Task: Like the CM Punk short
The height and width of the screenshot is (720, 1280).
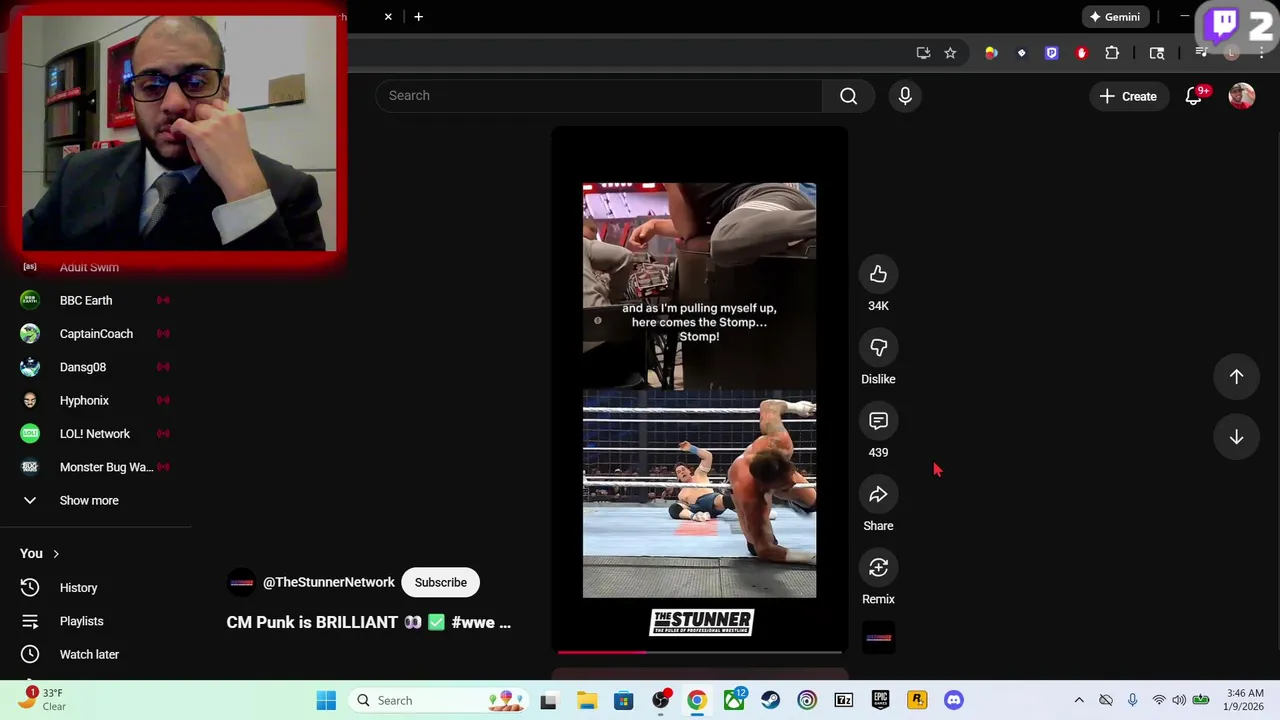Action: coord(878,274)
